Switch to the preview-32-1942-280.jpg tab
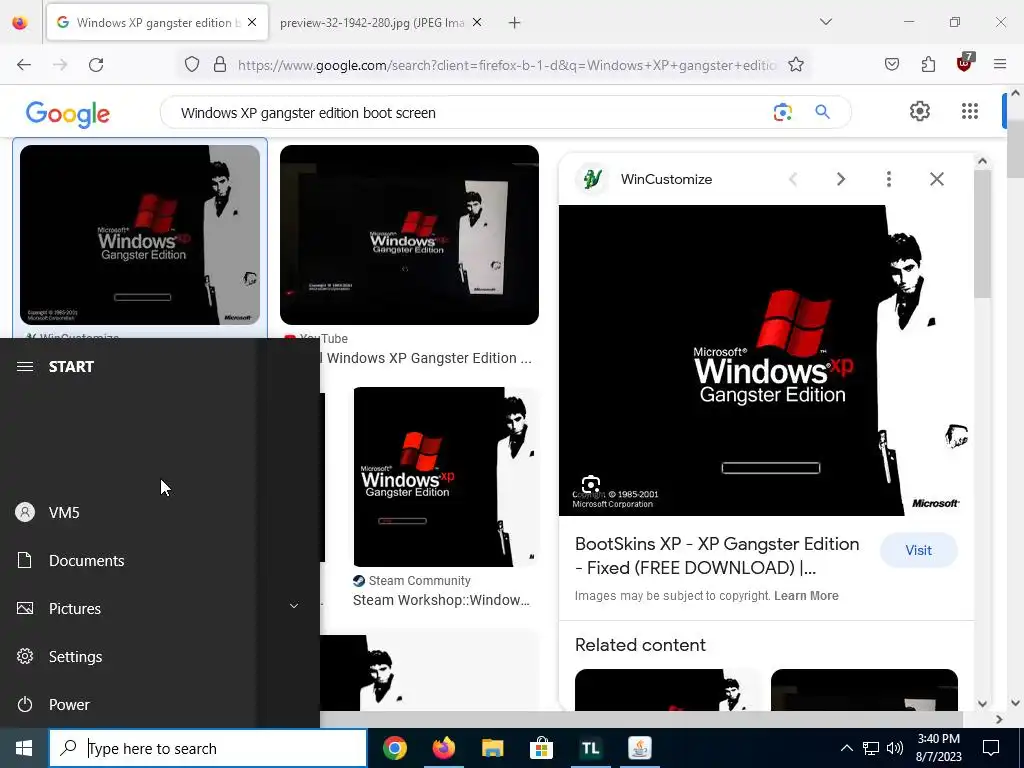1024x768 pixels. (x=371, y=22)
